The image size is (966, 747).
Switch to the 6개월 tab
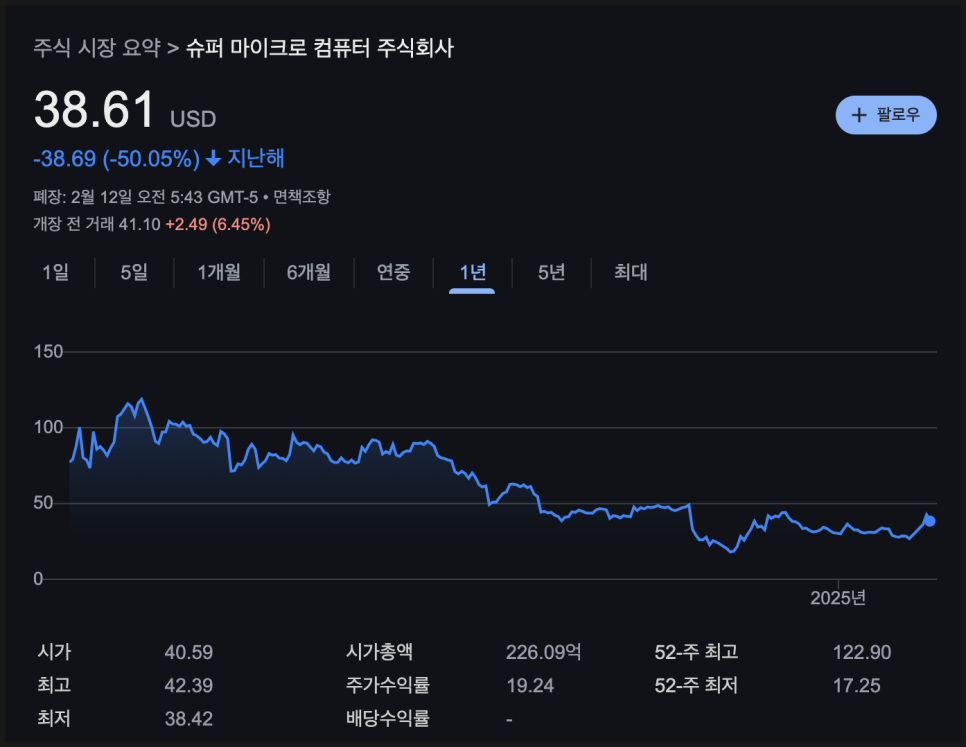pos(309,272)
